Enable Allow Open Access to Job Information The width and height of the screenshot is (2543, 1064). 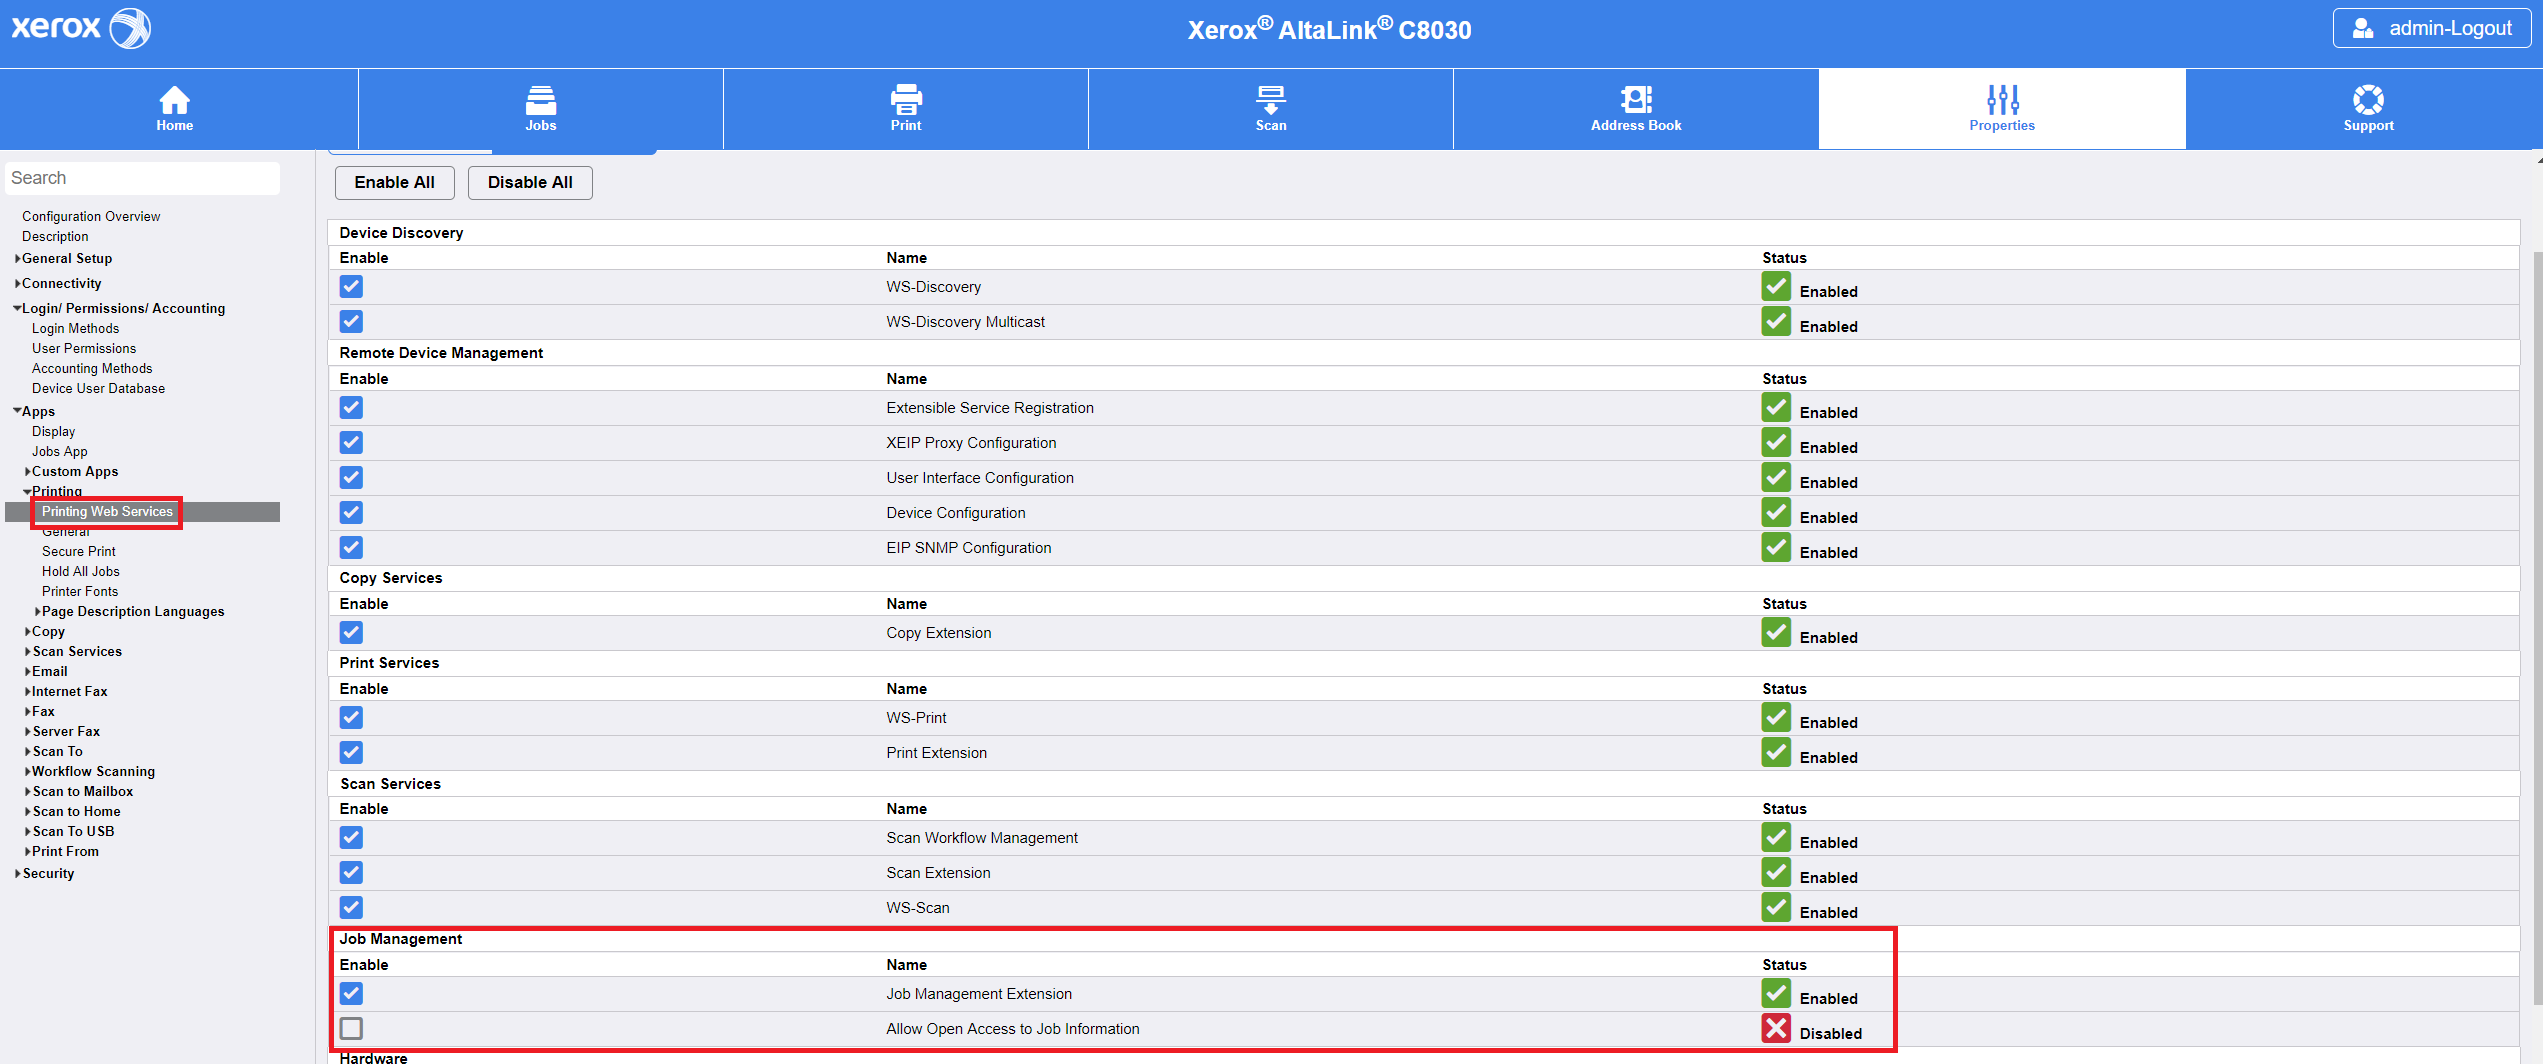pos(351,1028)
